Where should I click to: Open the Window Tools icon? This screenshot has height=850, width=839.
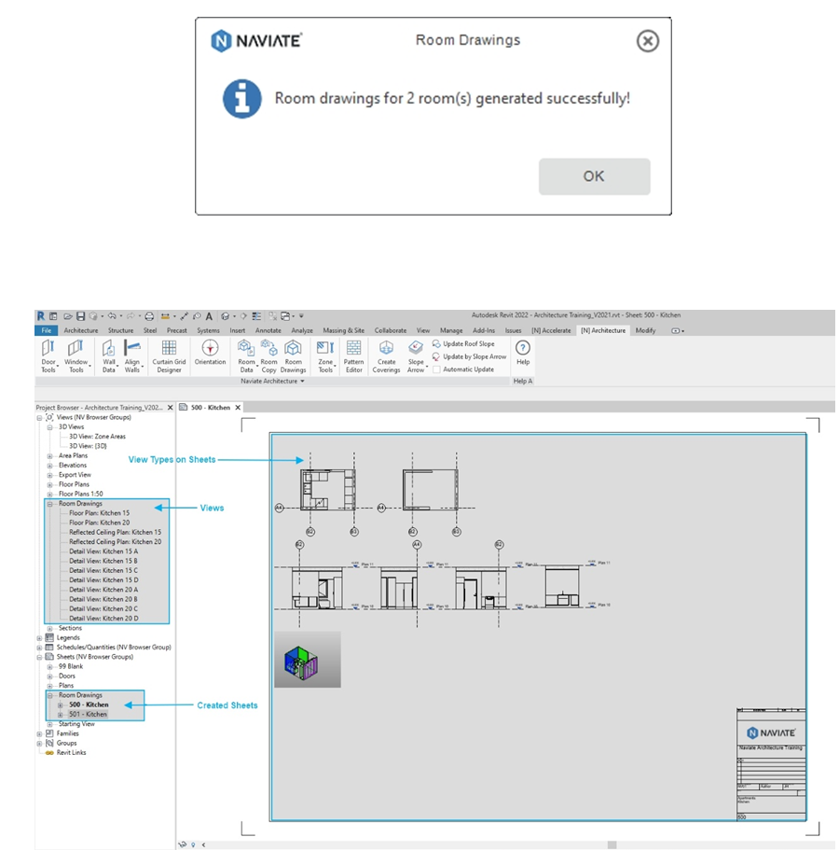coord(76,356)
